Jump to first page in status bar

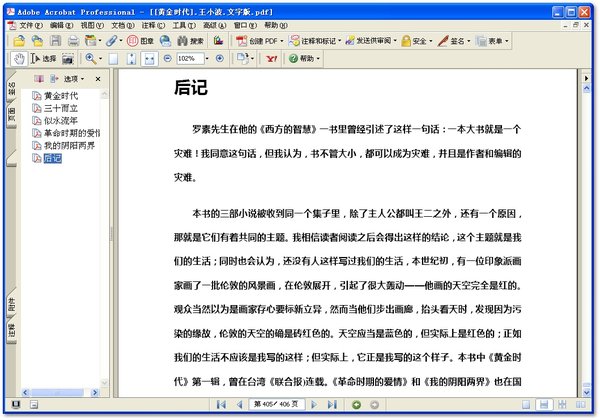point(219,404)
